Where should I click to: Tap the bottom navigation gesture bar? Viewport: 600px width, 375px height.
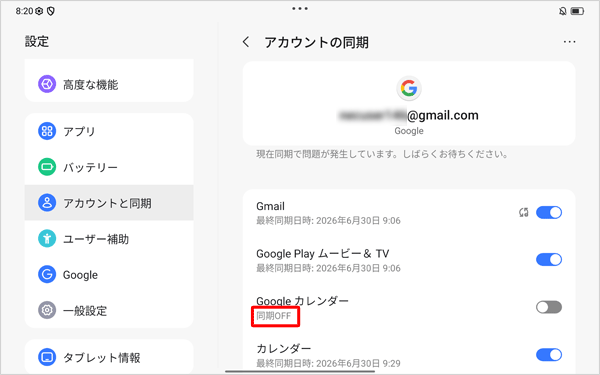click(300, 371)
